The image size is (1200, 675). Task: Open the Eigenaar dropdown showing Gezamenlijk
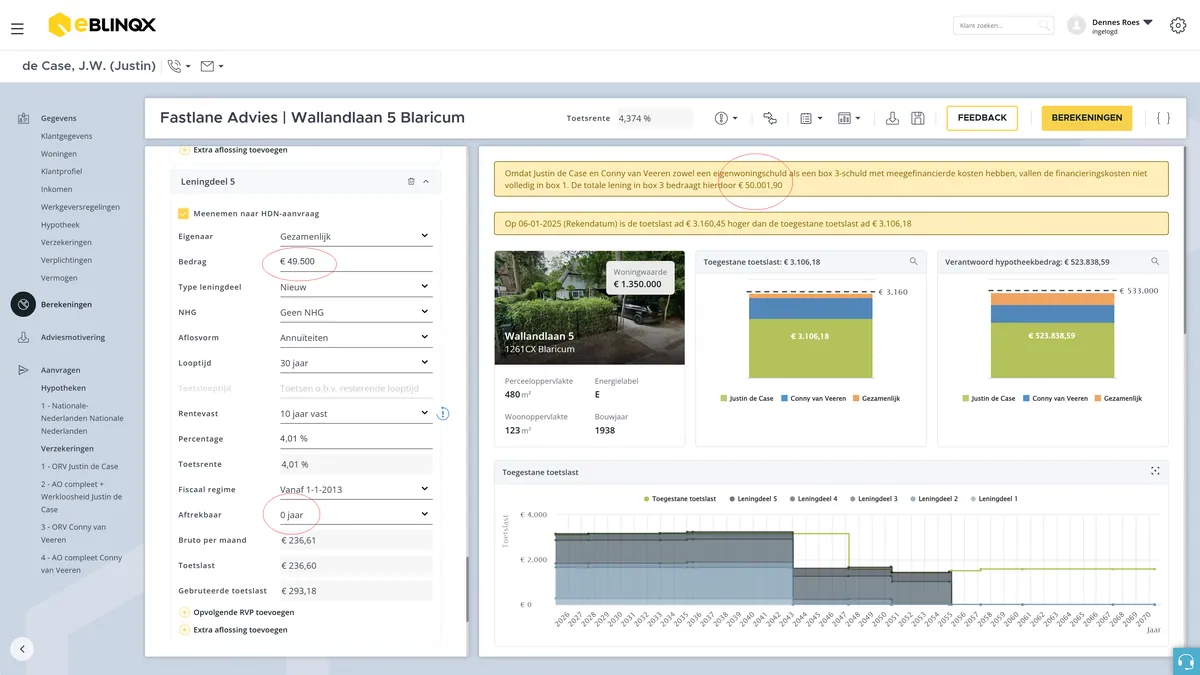coord(354,236)
